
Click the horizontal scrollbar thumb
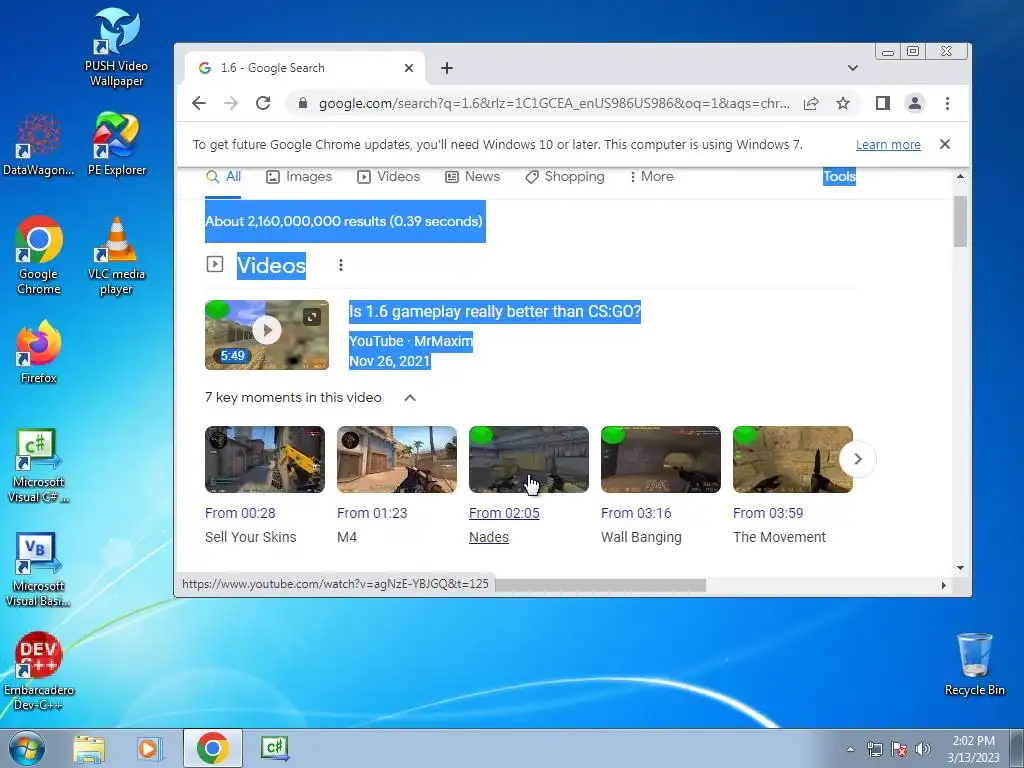(600, 584)
